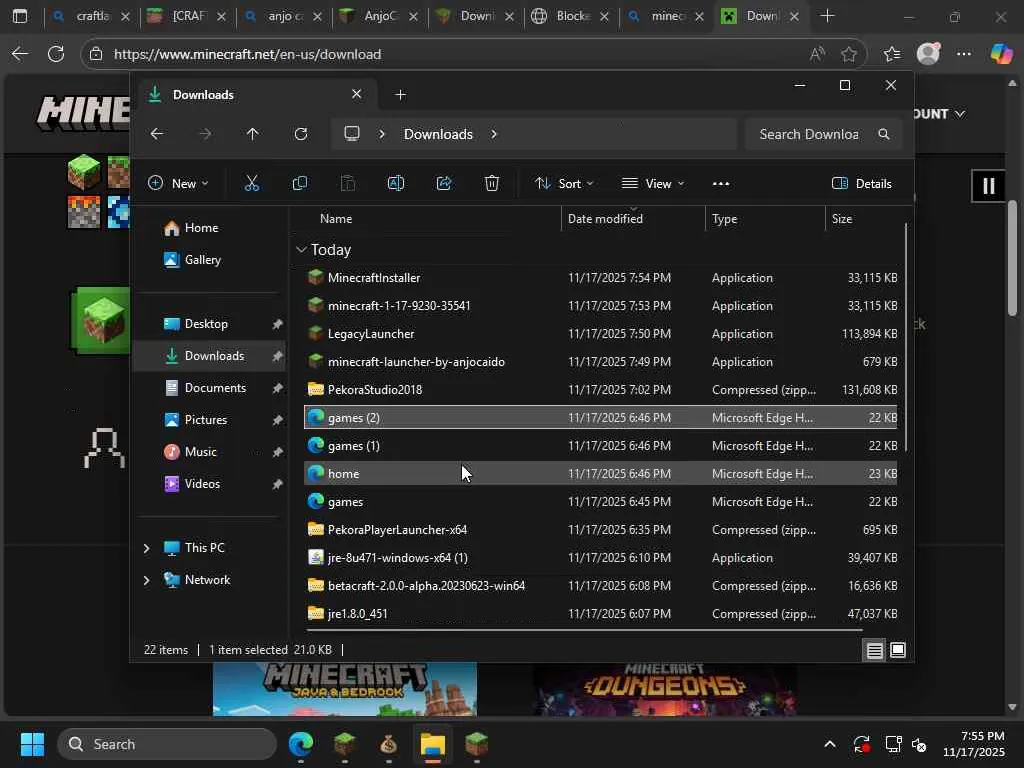This screenshot has height=768, width=1024.
Task: Click the Copy icon in Explorer toolbar
Action: (x=300, y=184)
